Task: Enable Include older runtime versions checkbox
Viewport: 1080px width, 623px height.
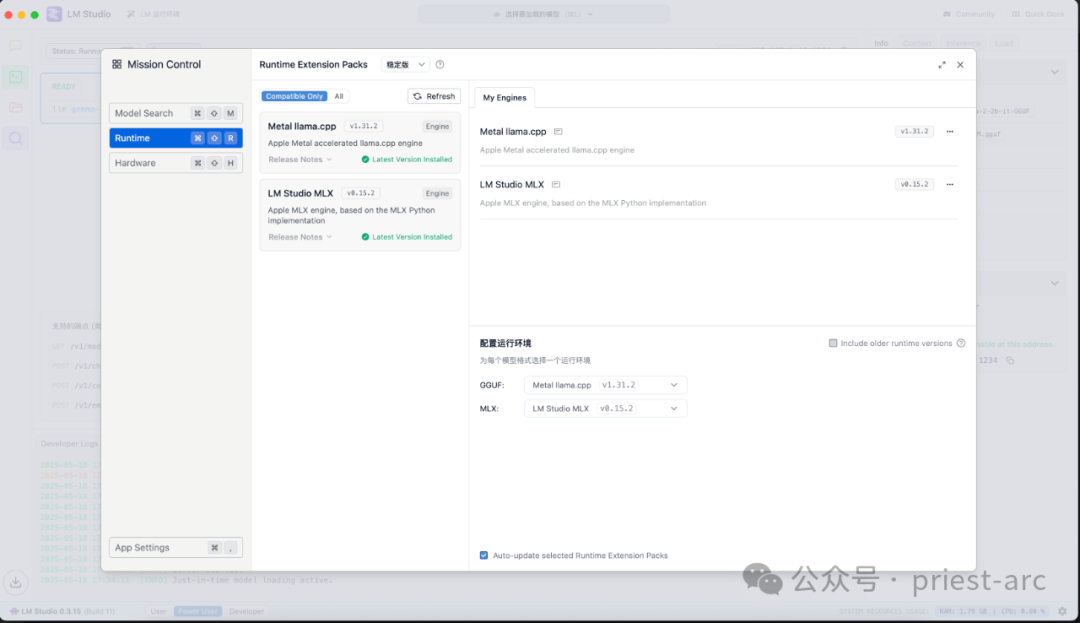Action: coord(833,343)
